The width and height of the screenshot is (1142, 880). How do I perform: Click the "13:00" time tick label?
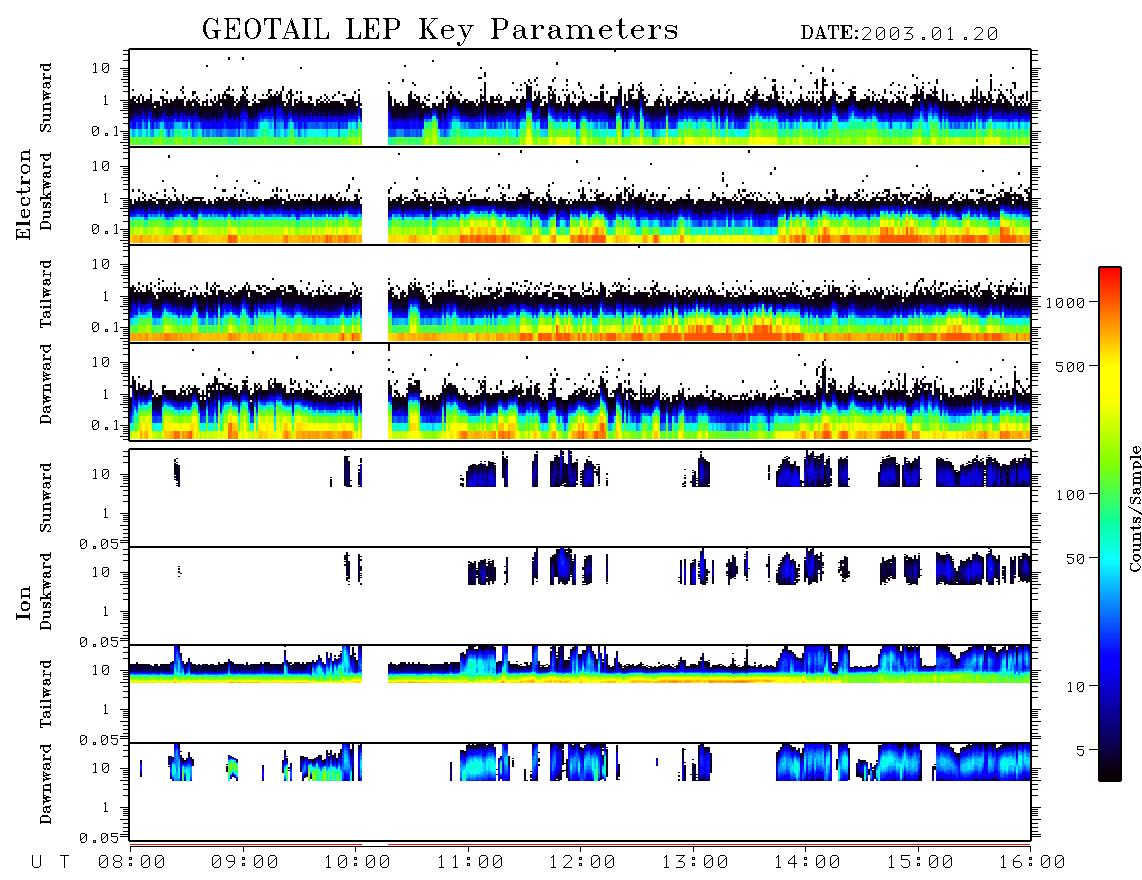(695, 862)
